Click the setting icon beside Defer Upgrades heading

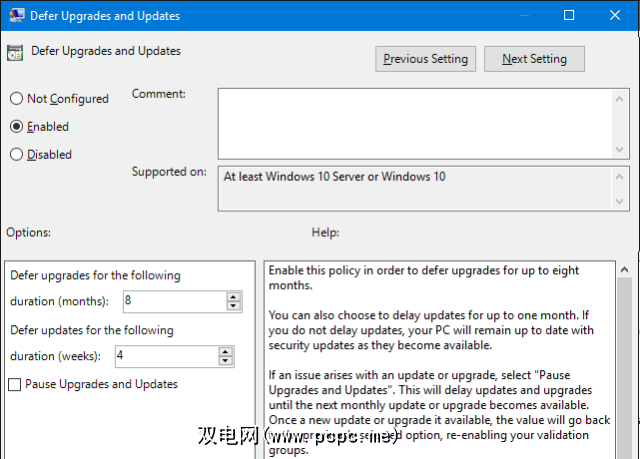tap(15, 52)
